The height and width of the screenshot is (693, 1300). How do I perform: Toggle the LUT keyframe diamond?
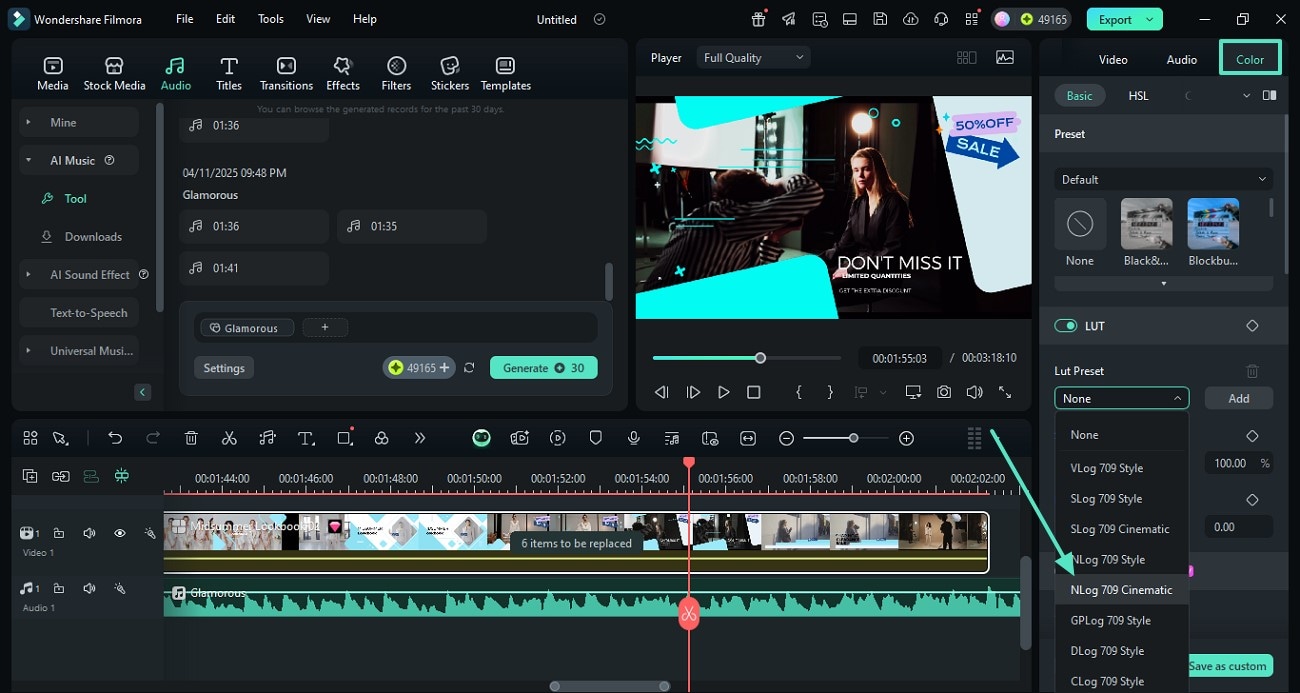1252,326
